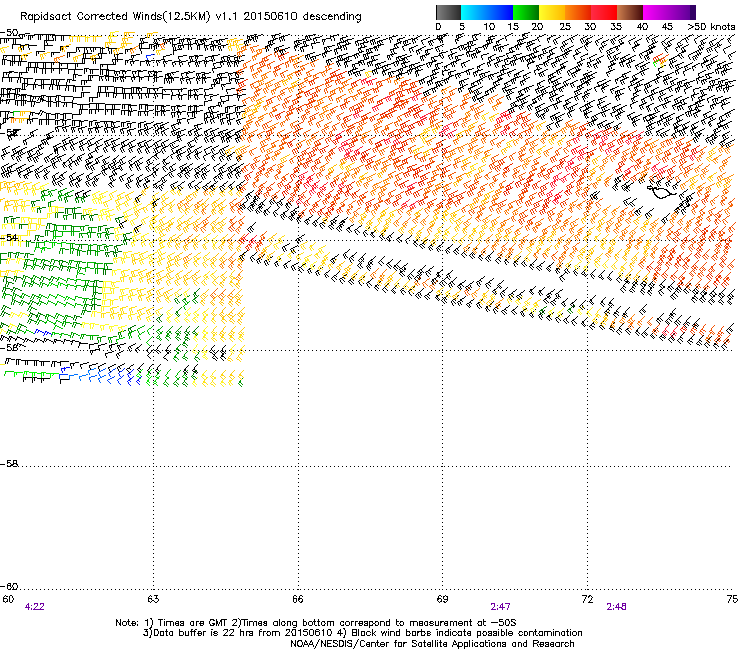The image size is (740, 650).
Task: Click the red 30-35 knots color swatch
Action: click(604, 12)
